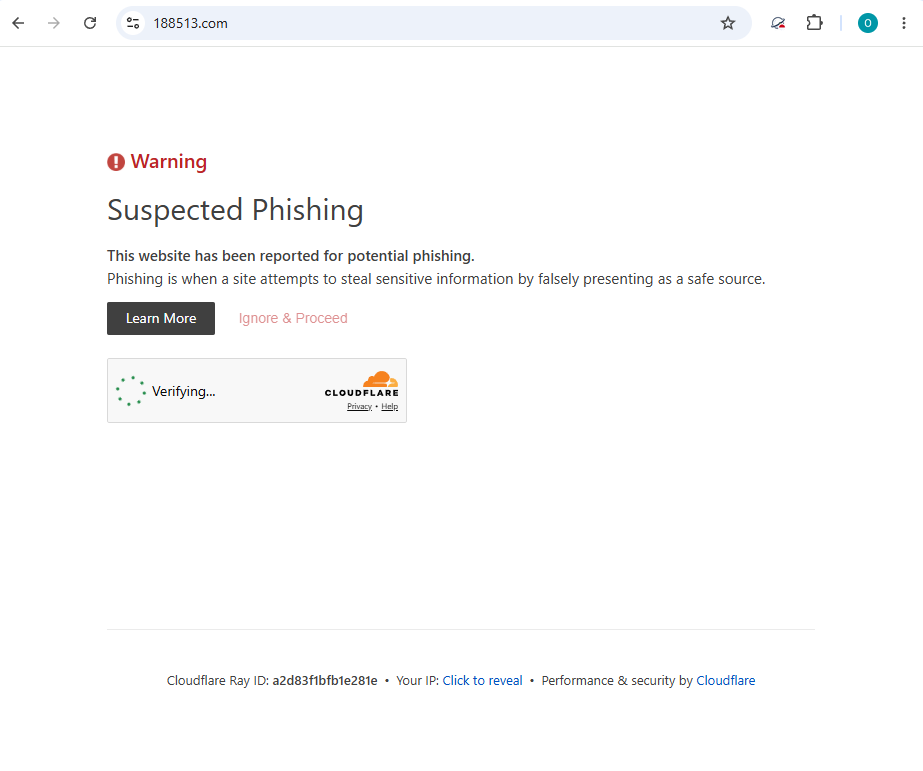
Task: Reload the page with the refresh icon
Action: click(89, 23)
